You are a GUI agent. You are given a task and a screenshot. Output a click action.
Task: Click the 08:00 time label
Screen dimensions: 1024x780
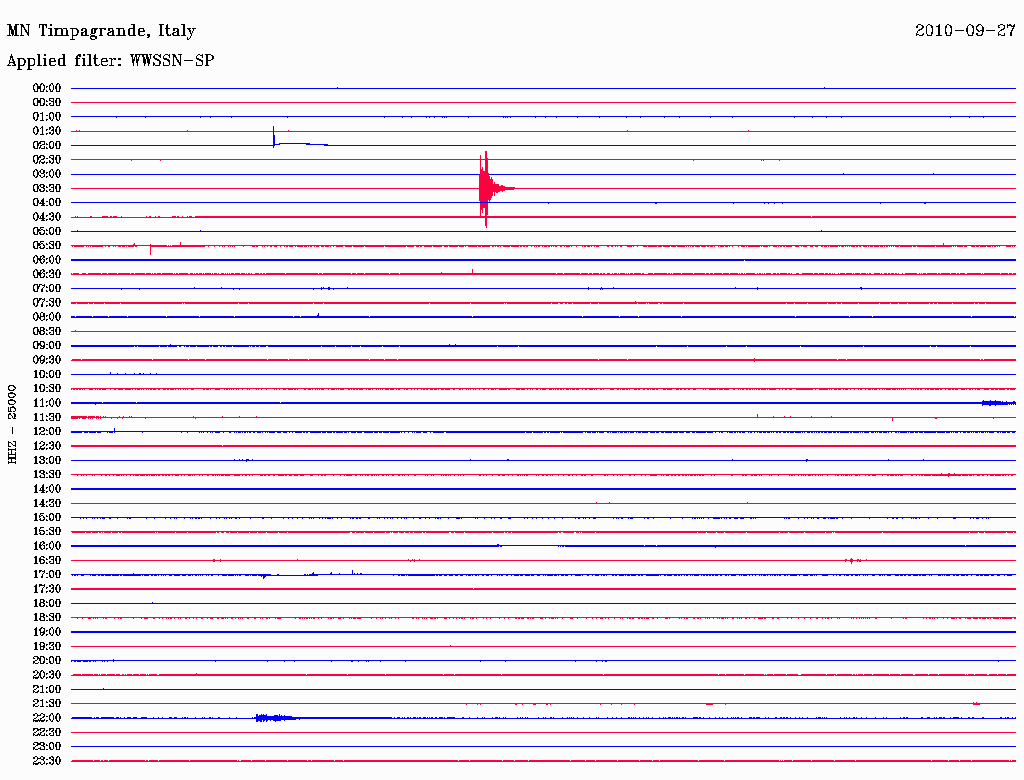click(x=47, y=317)
